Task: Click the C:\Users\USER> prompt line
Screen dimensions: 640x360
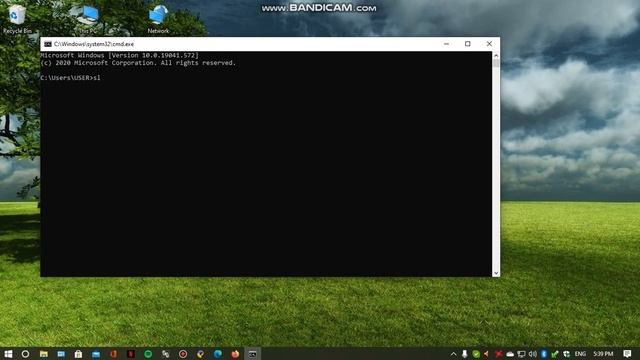Action: [70, 78]
